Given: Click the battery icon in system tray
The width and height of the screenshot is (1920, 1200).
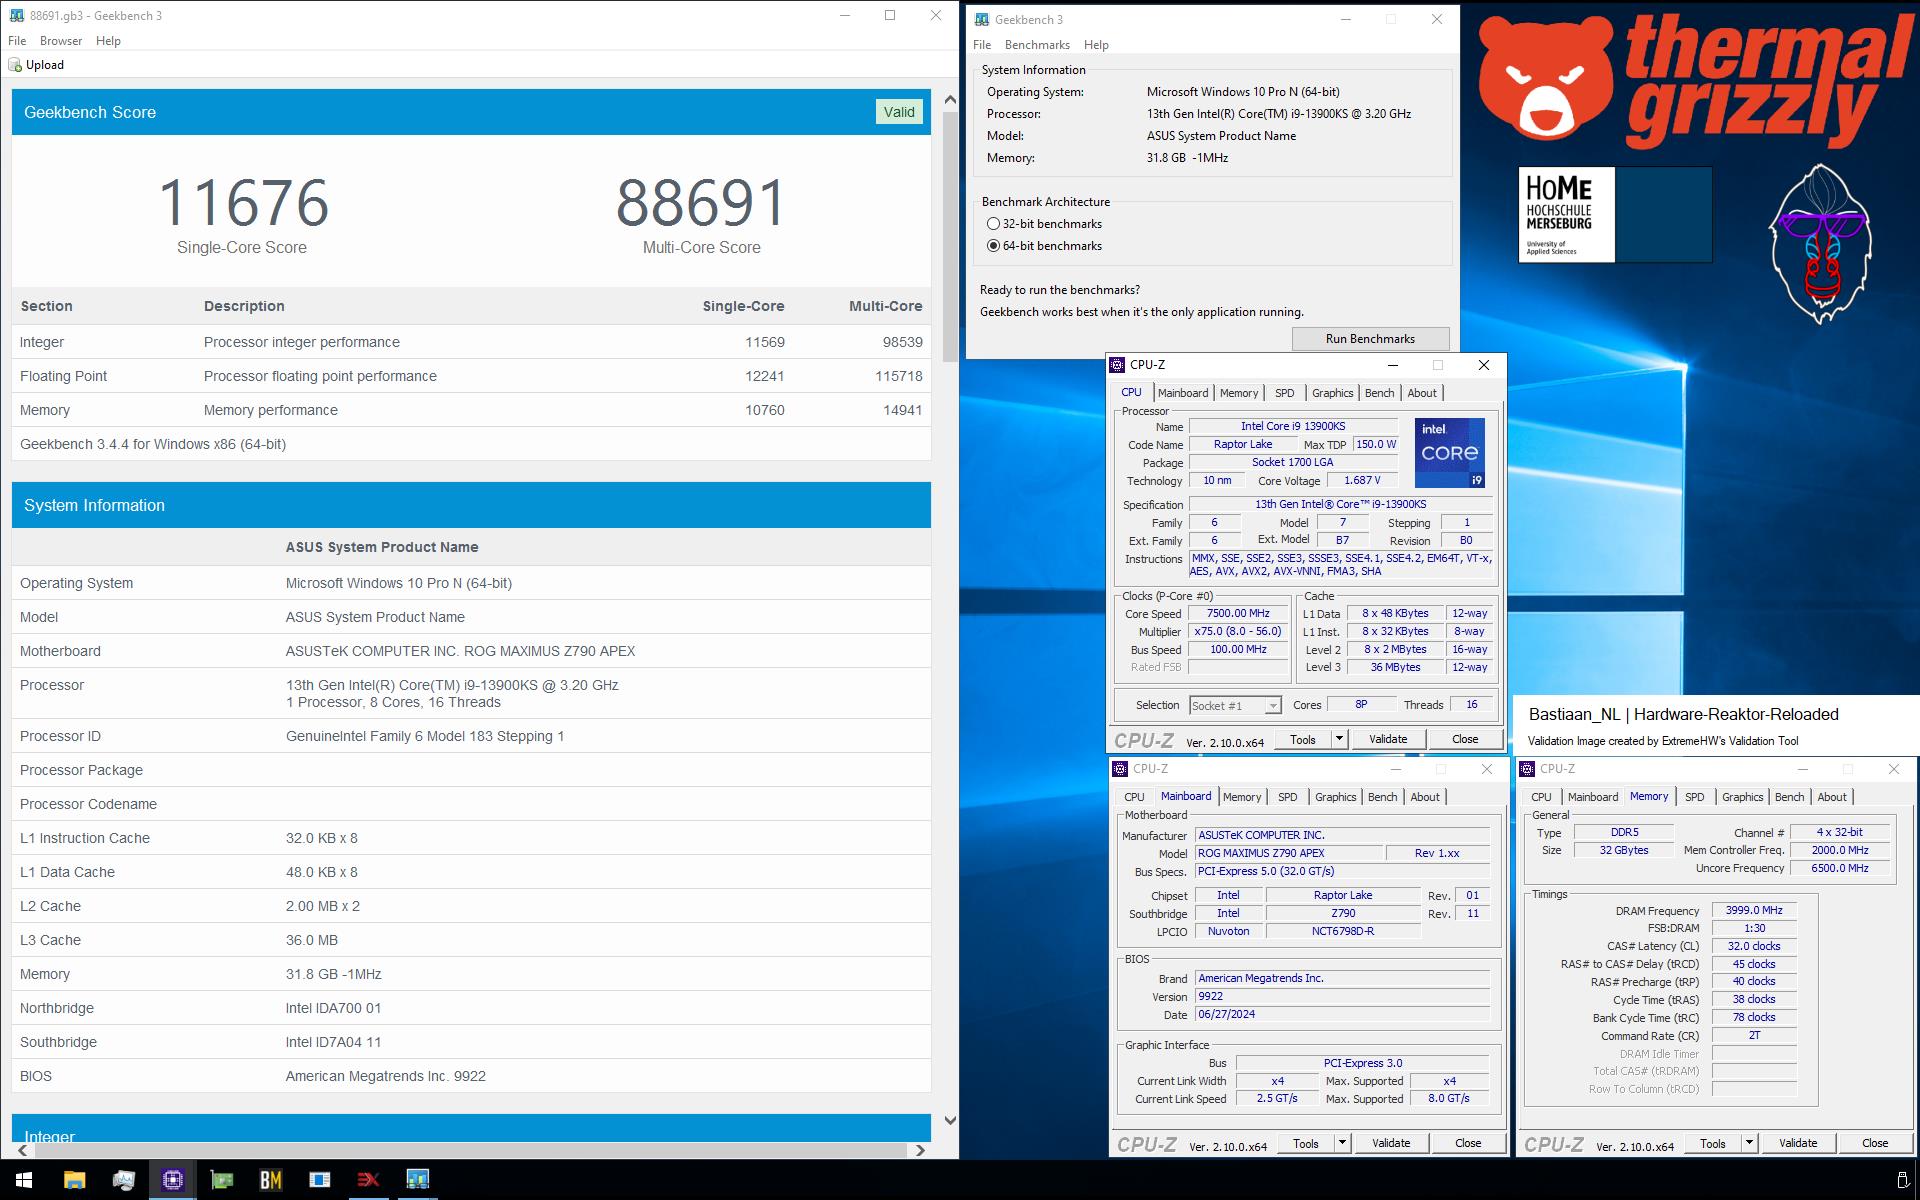Looking at the screenshot, I should click(x=1902, y=1180).
